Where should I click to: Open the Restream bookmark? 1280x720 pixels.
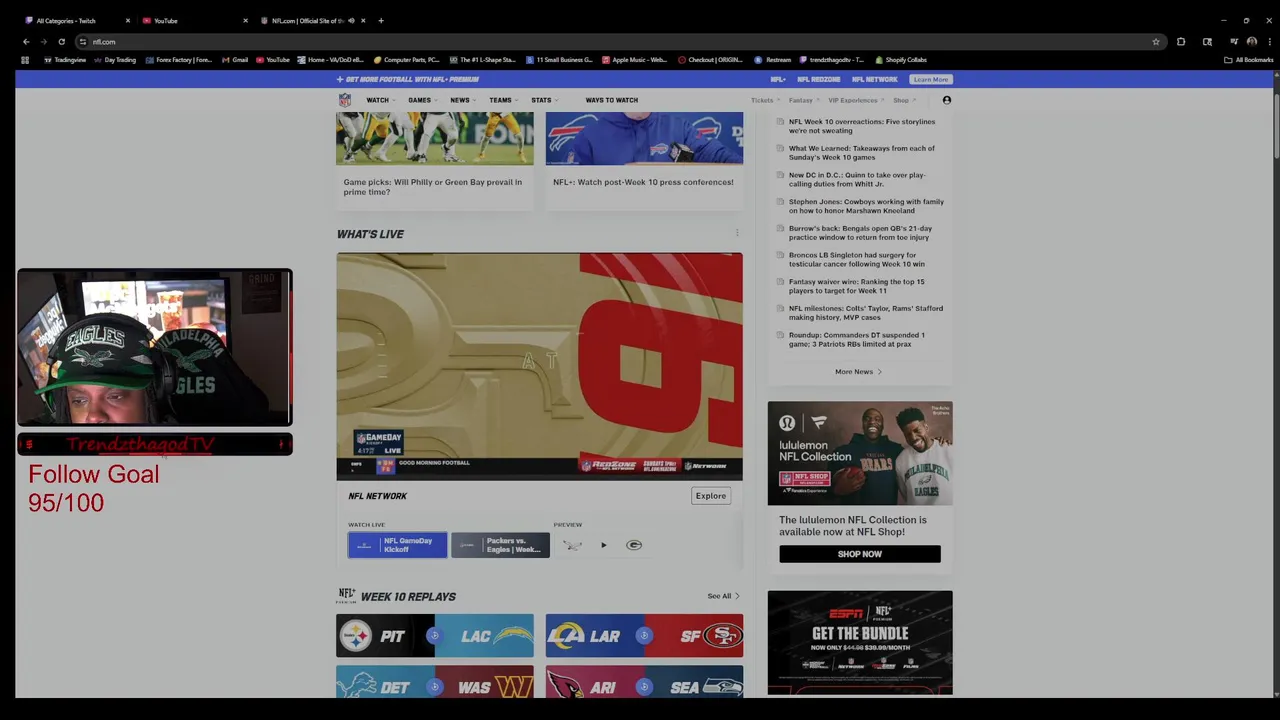click(x=773, y=60)
